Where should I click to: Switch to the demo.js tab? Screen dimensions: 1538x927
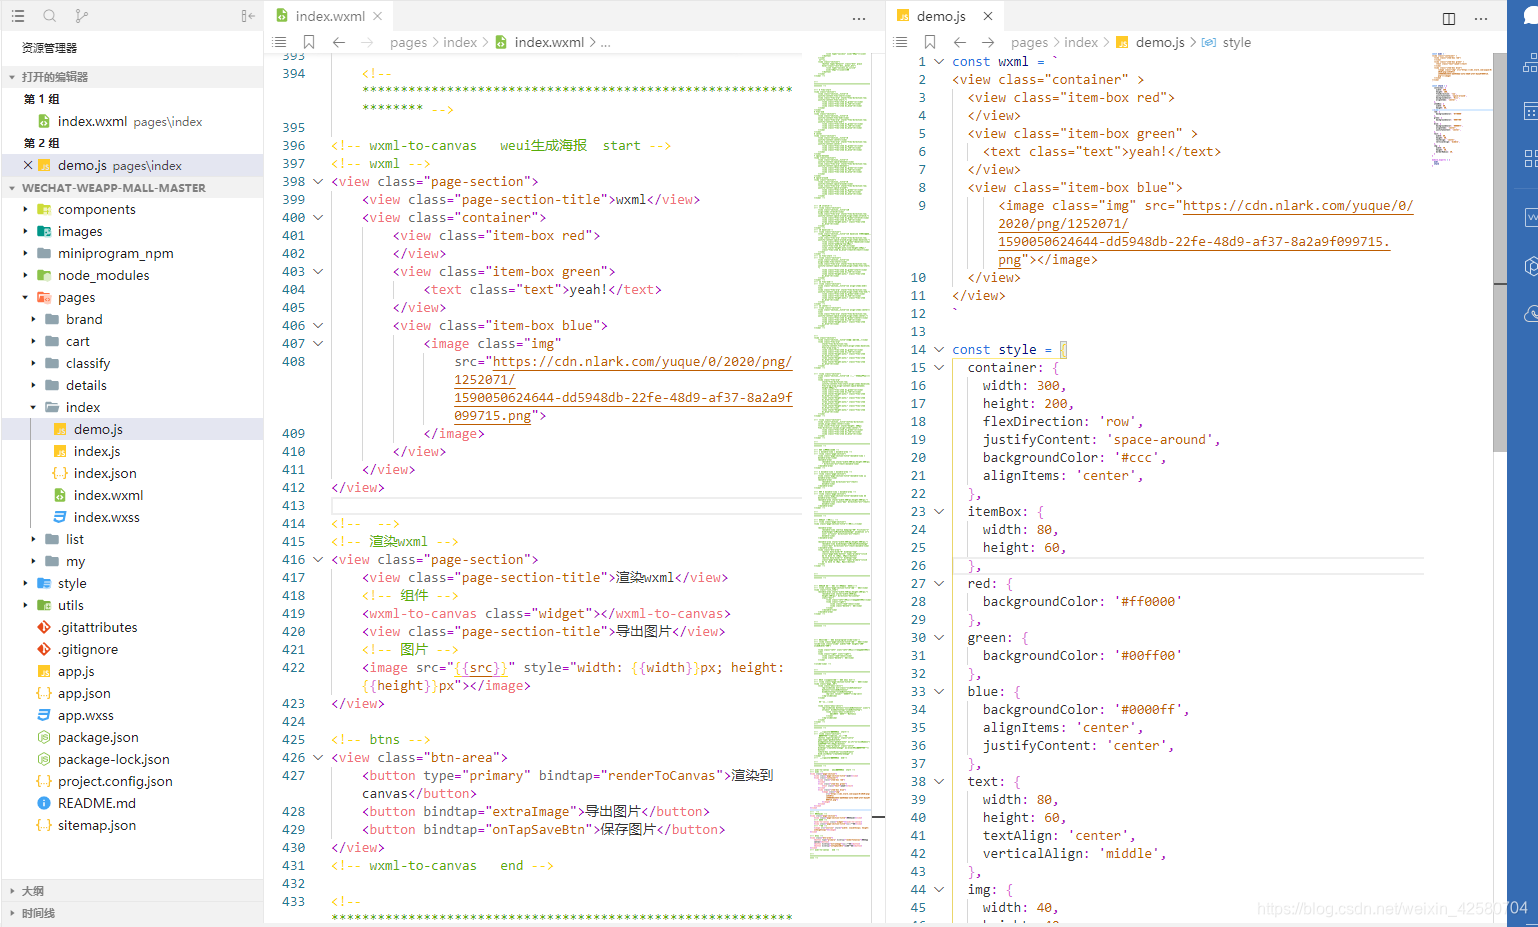[x=945, y=16]
